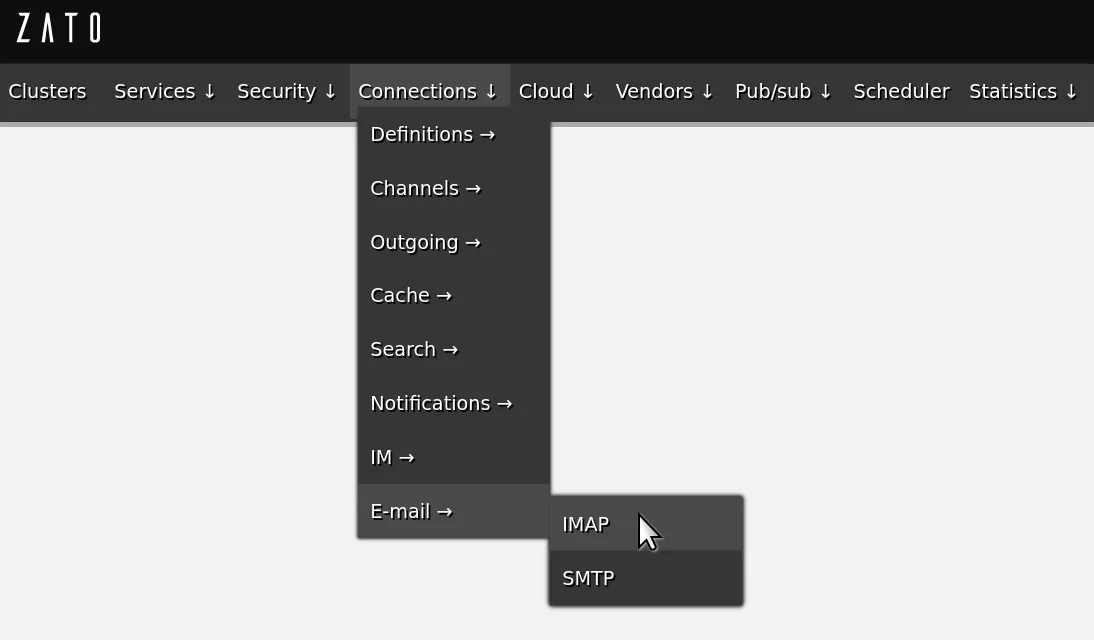Open the Cache submenu
1094x640 pixels.
(411, 296)
